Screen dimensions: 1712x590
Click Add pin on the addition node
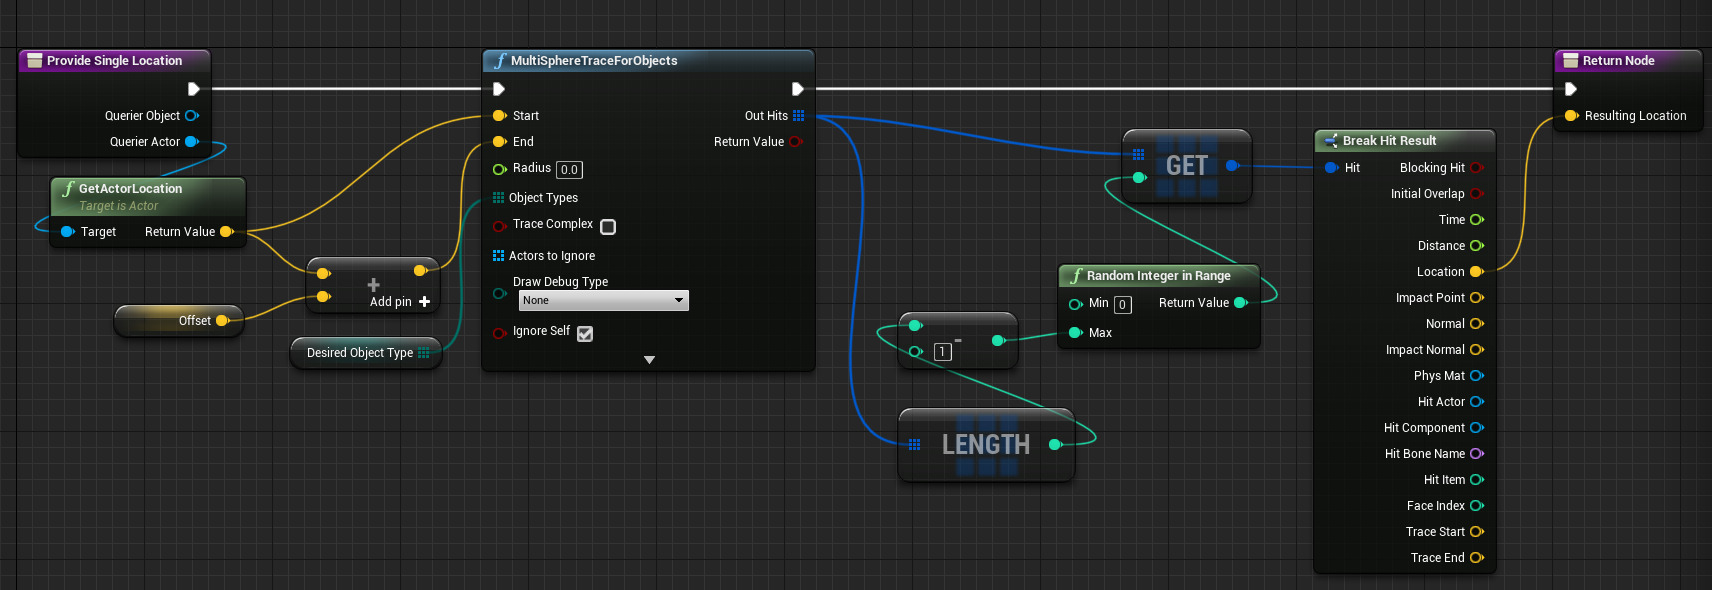tap(400, 301)
